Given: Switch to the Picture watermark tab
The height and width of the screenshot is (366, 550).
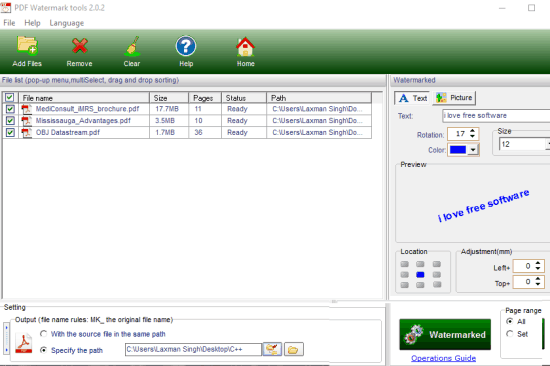Looking at the screenshot, I should [x=454, y=98].
